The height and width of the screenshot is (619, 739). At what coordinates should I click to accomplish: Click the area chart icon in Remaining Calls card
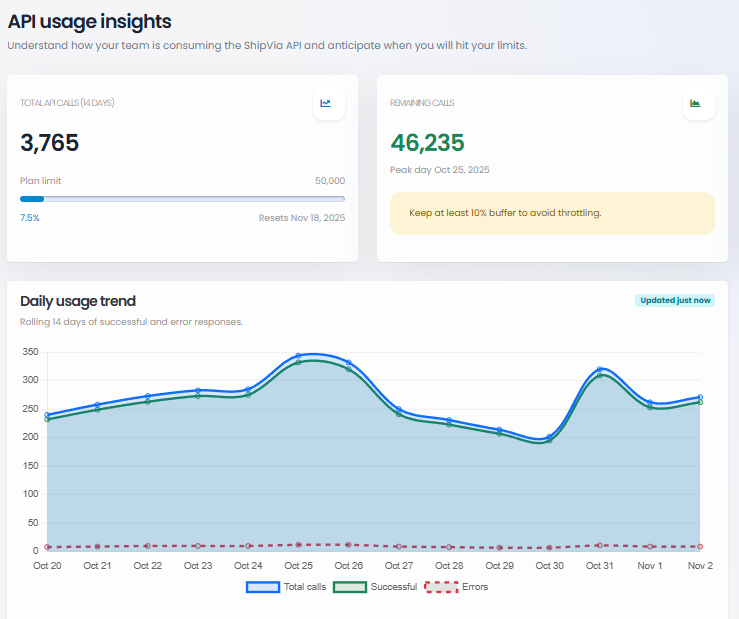click(698, 103)
